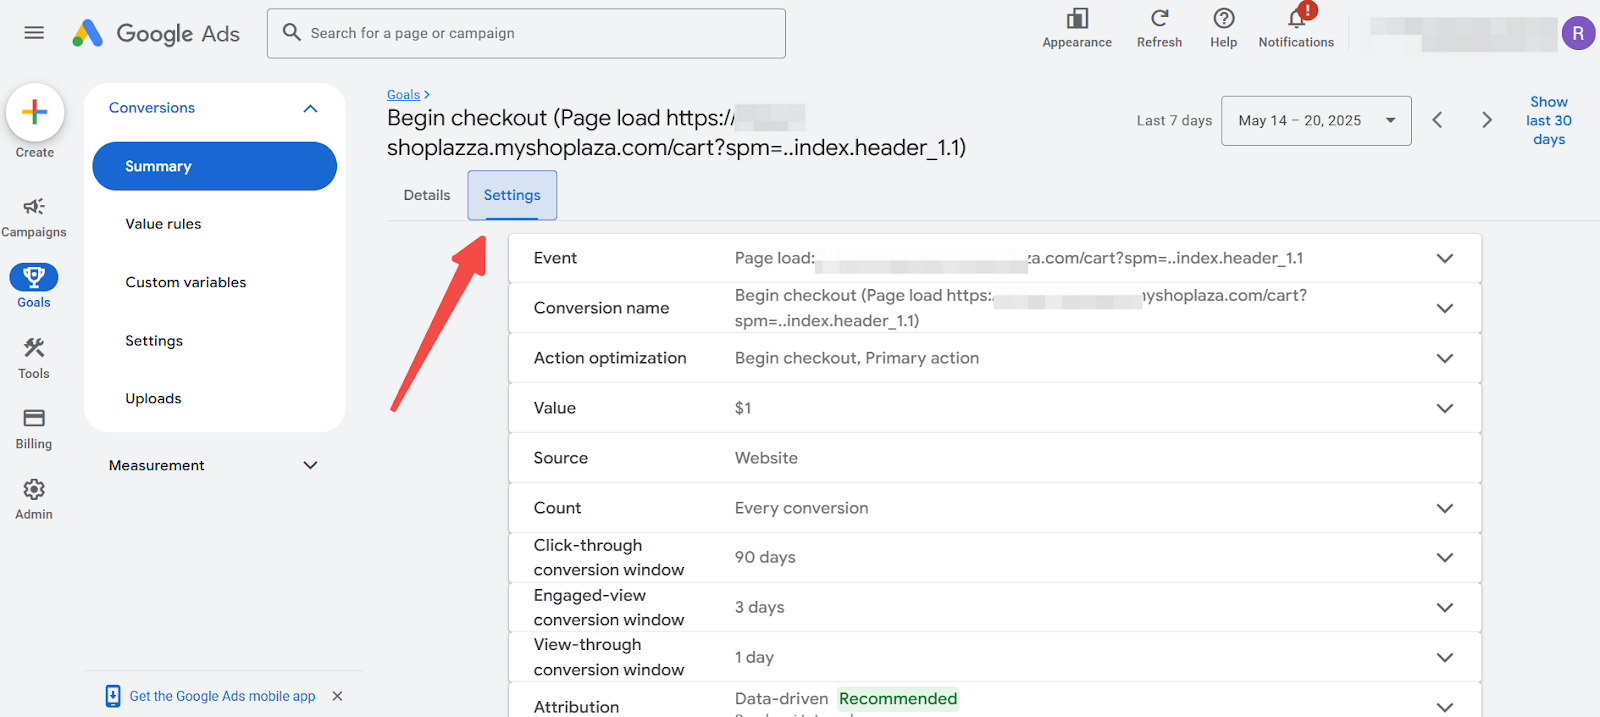Viewport: 1600px width, 717px height.
Task: Expand the Conversion name row
Action: tap(1444, 308)
